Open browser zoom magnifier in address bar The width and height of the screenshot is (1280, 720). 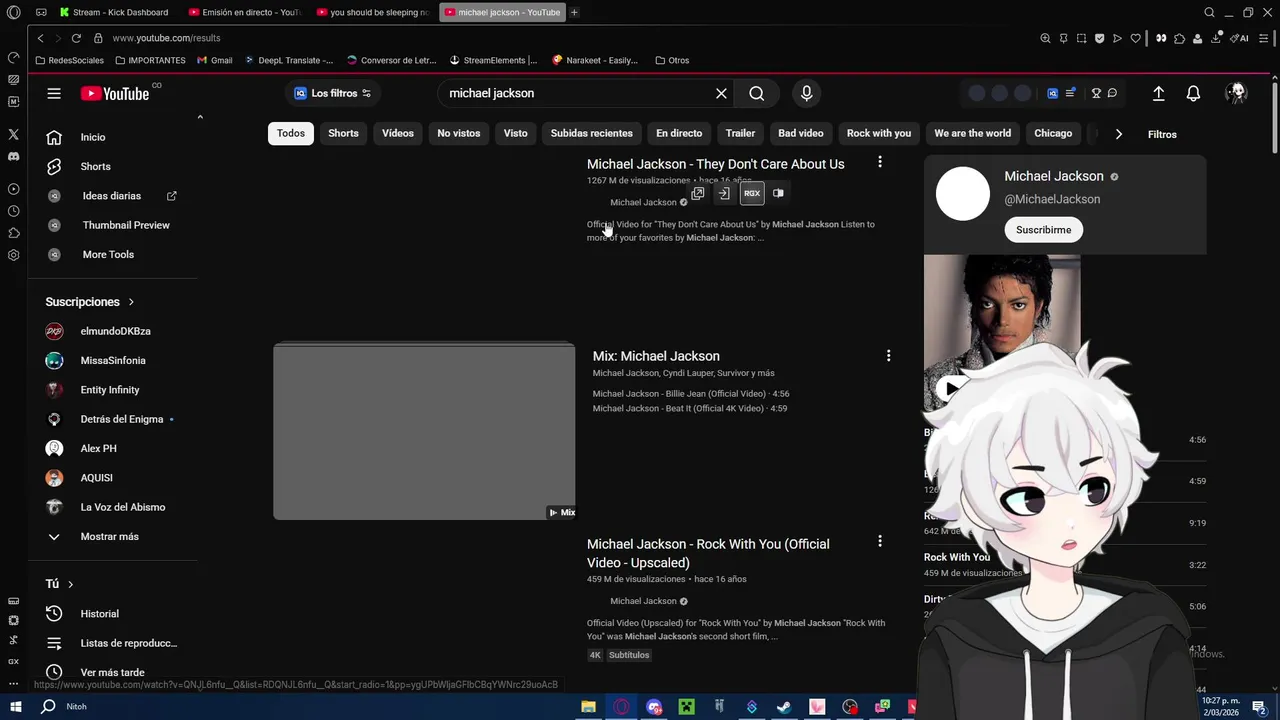pos(1045,38)
